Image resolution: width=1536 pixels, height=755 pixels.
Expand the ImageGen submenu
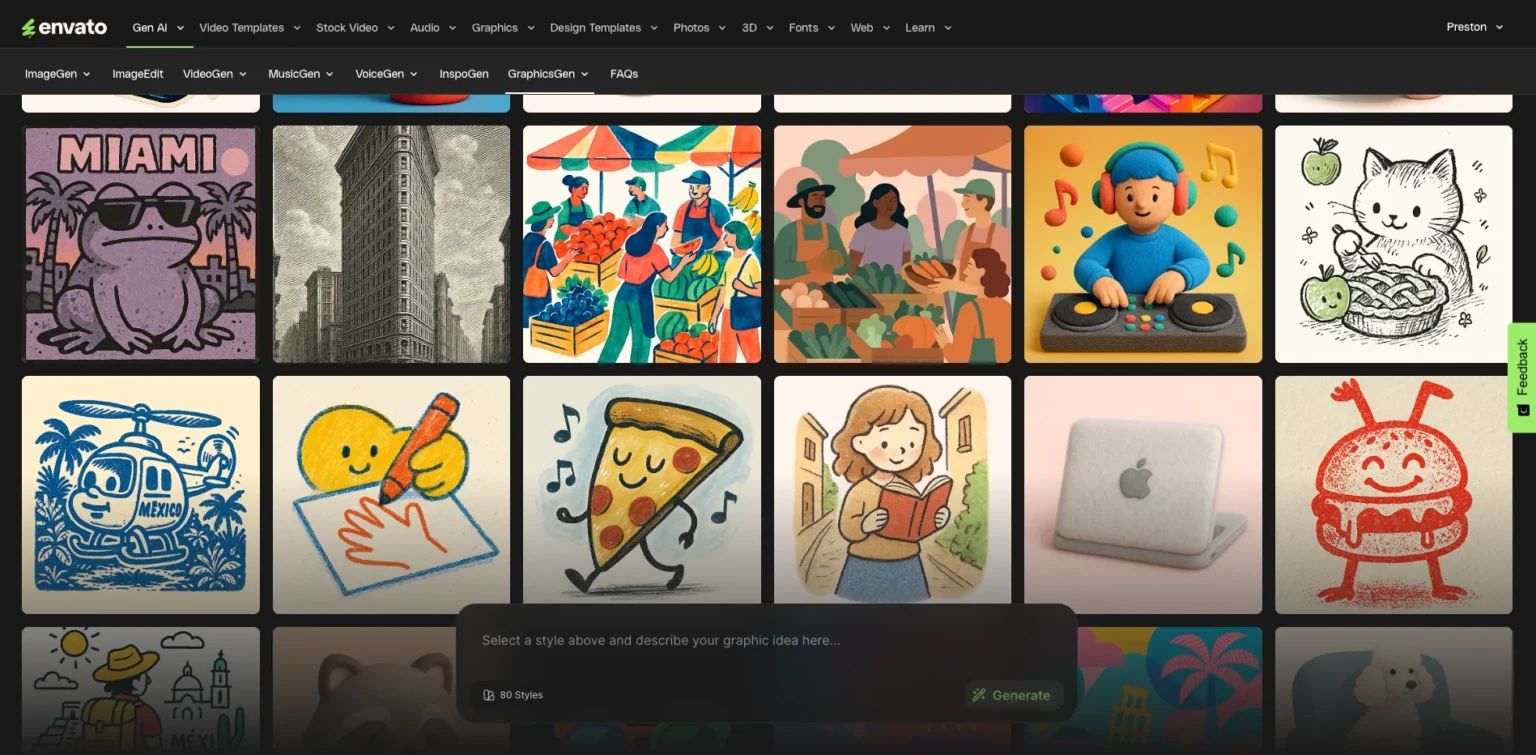[58, 74]
